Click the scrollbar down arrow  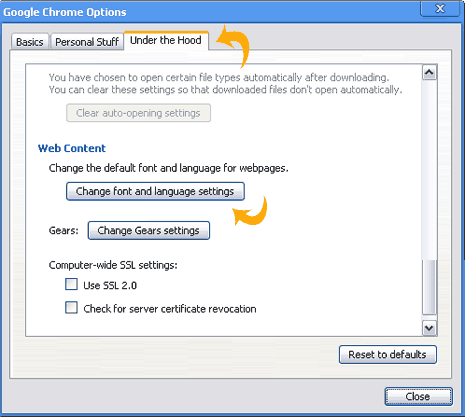(429, 328)
